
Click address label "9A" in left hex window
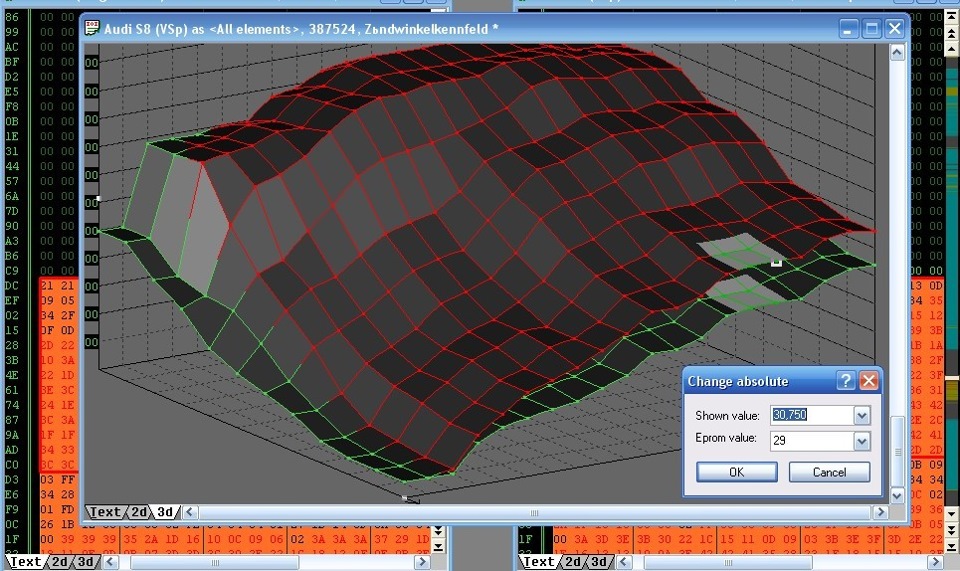tap(12, 435)
